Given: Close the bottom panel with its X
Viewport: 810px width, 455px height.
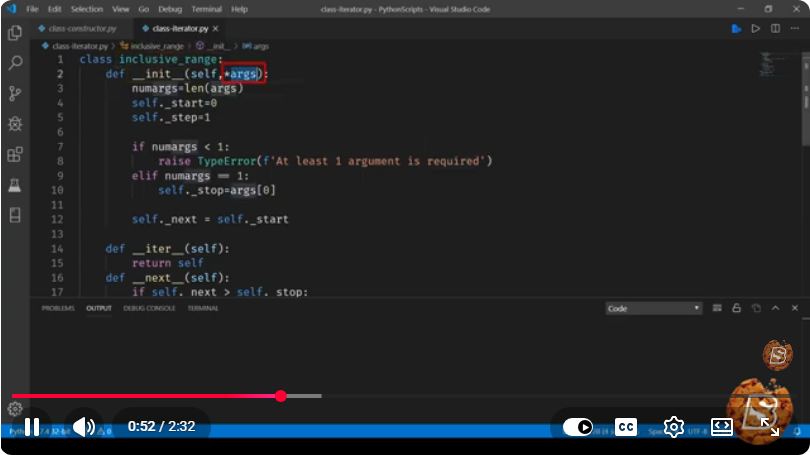Looking at the screenshot, I should click(x=795, y=308).
